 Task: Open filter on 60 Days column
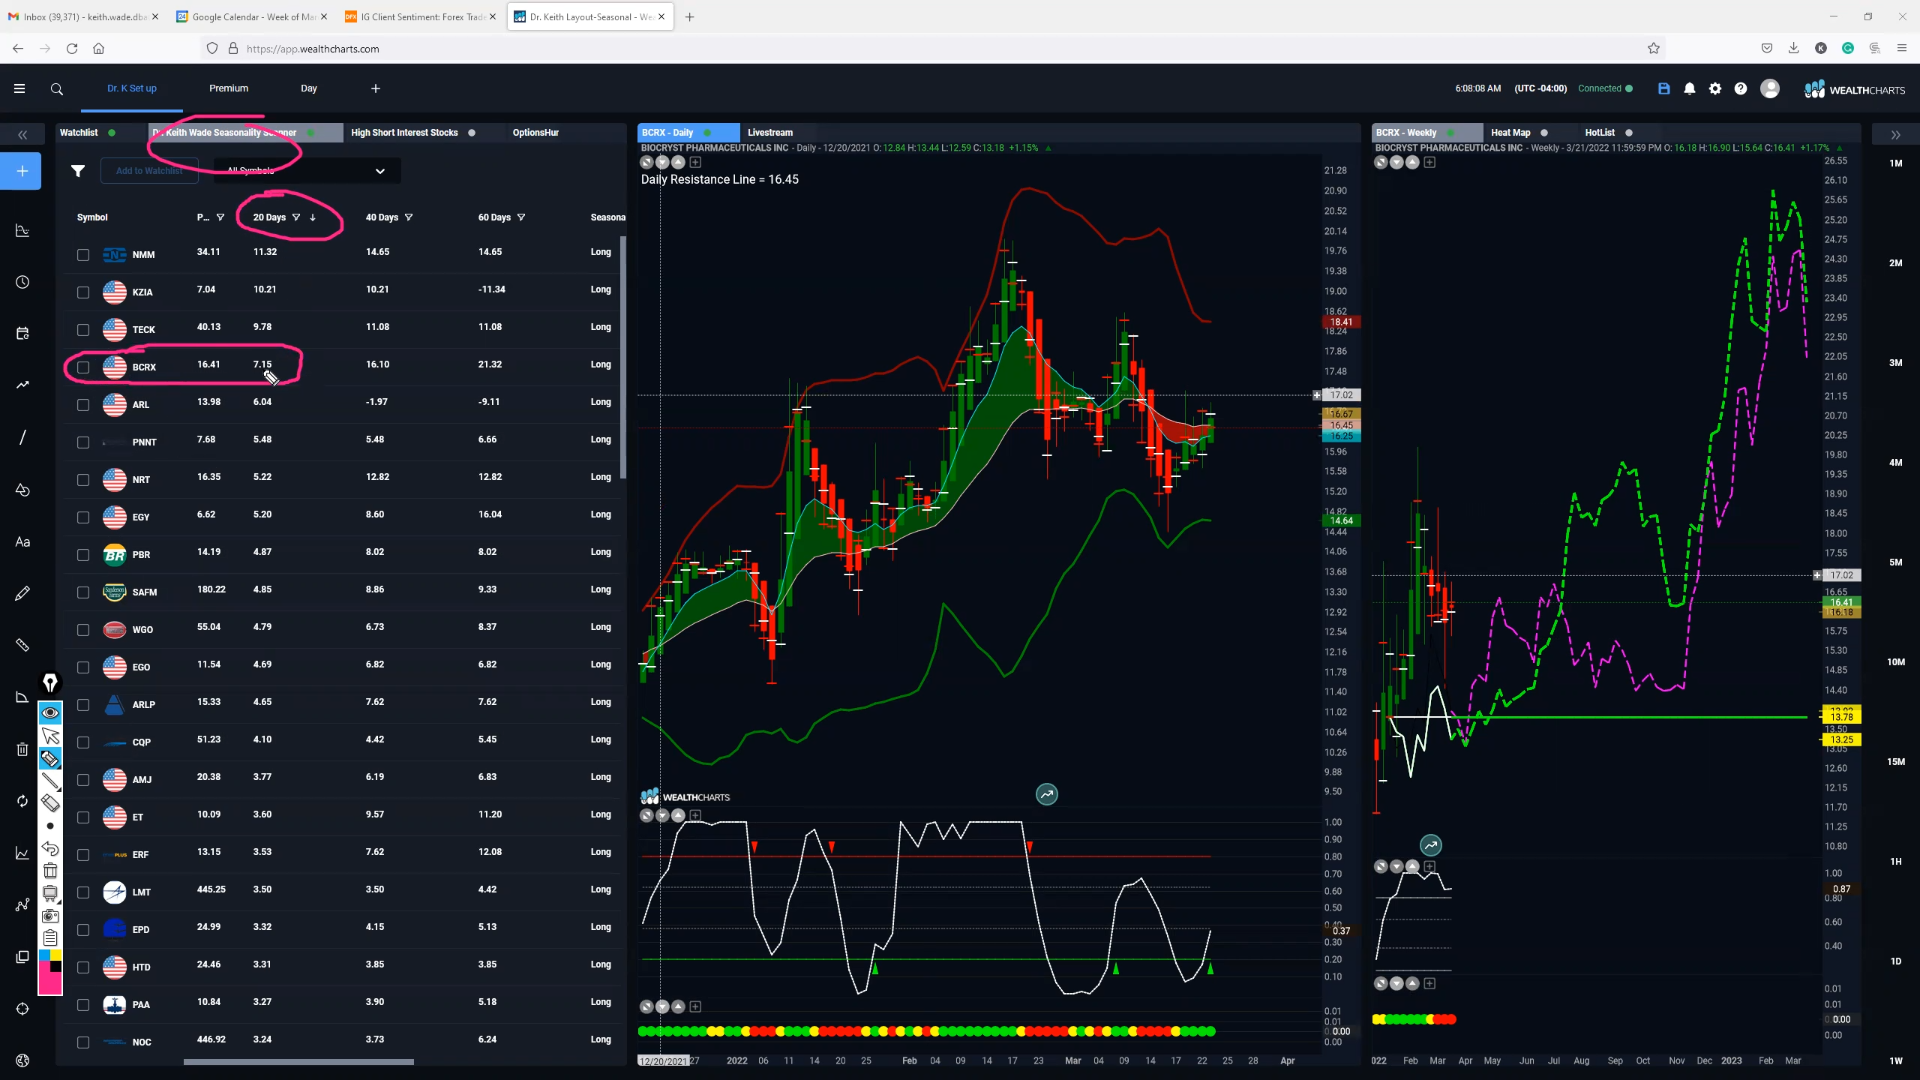[x=521, y=217]
